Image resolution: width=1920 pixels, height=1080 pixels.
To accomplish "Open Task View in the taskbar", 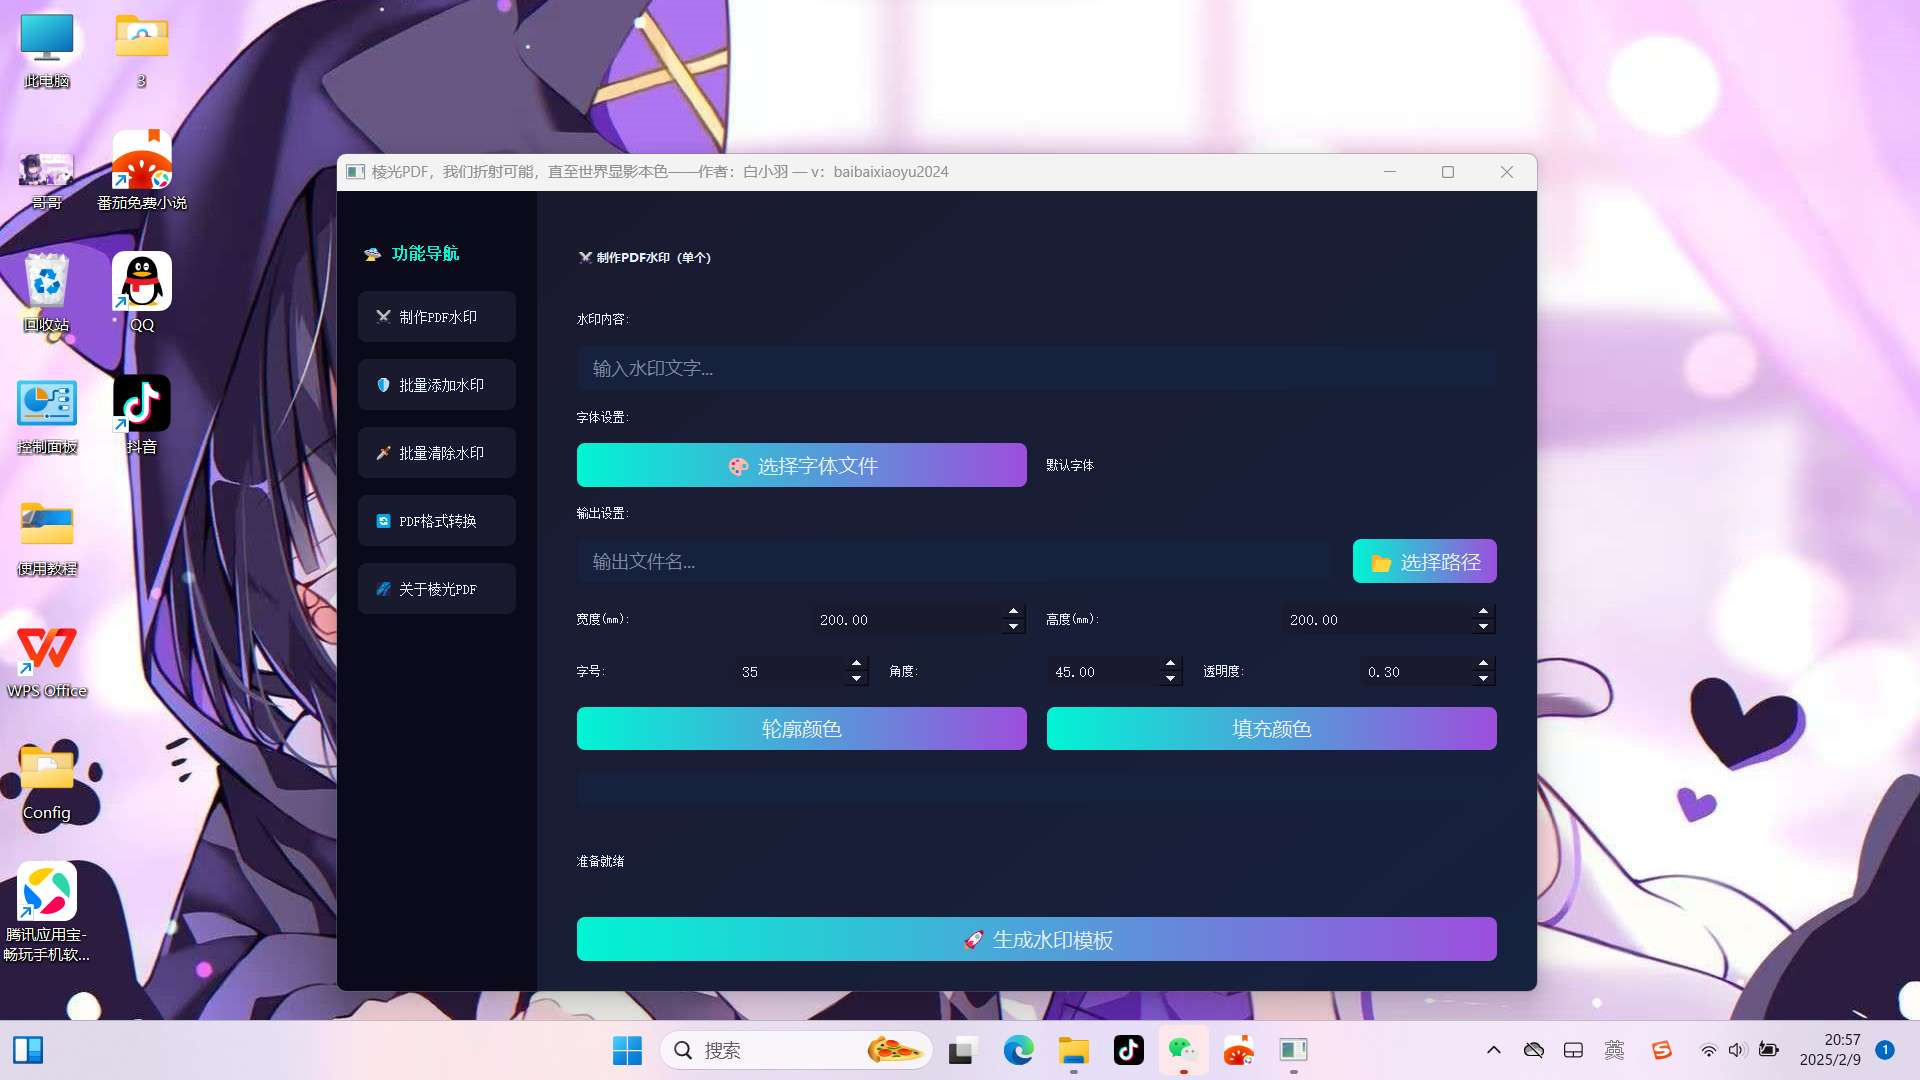I will 962,1050.
